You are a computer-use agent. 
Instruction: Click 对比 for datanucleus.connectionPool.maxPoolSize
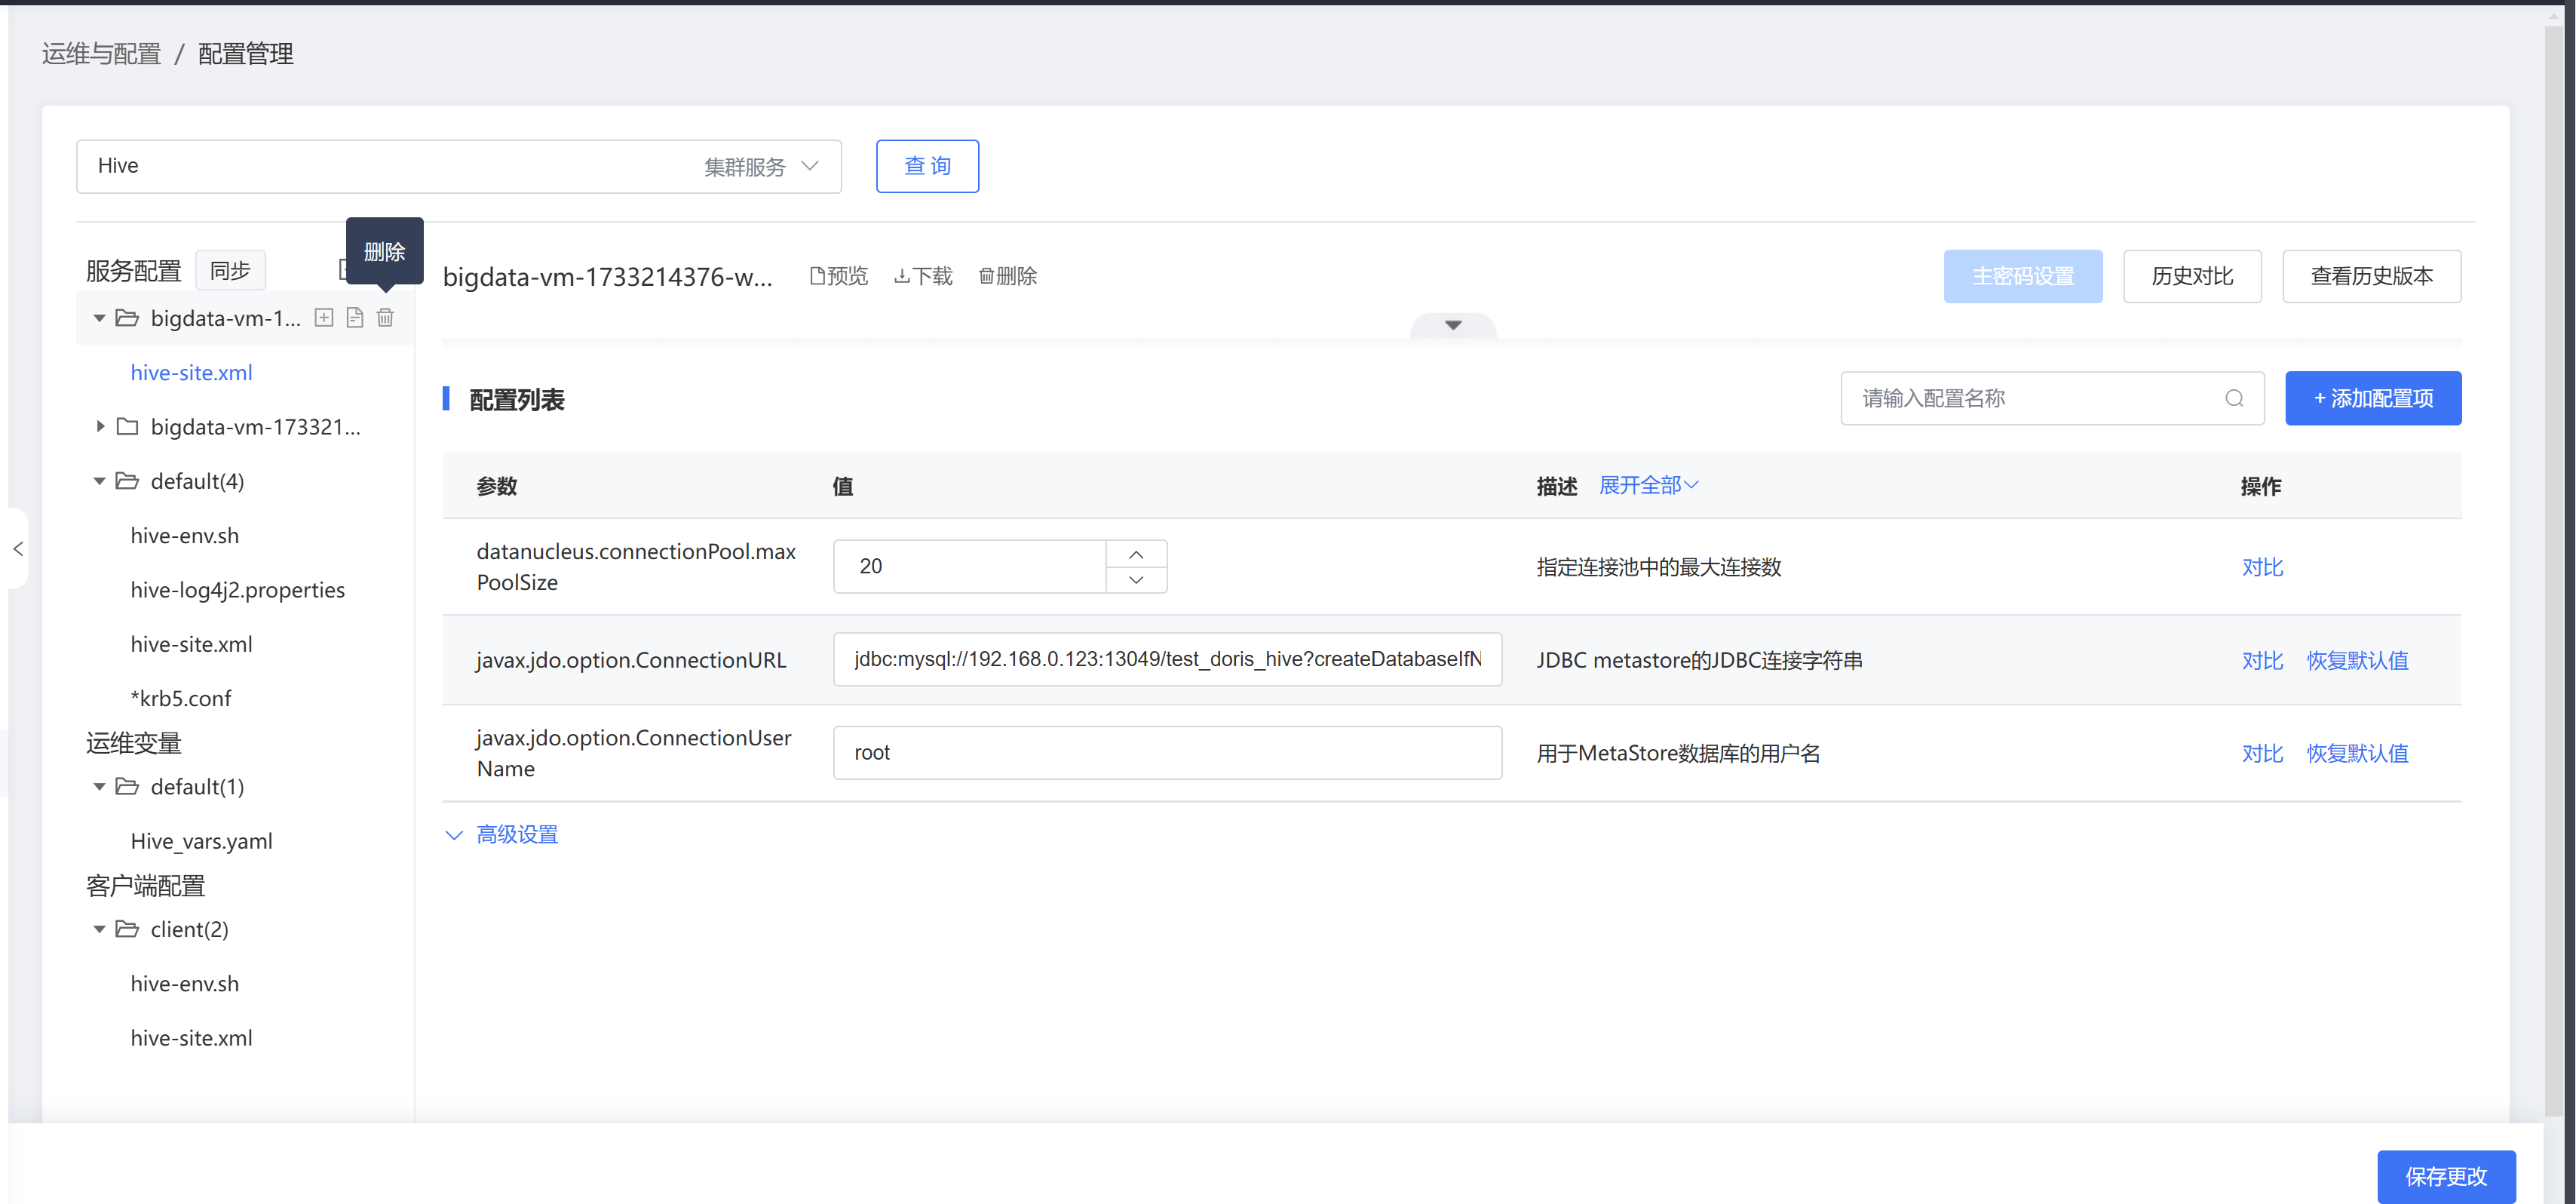(x=2262, y=567)
